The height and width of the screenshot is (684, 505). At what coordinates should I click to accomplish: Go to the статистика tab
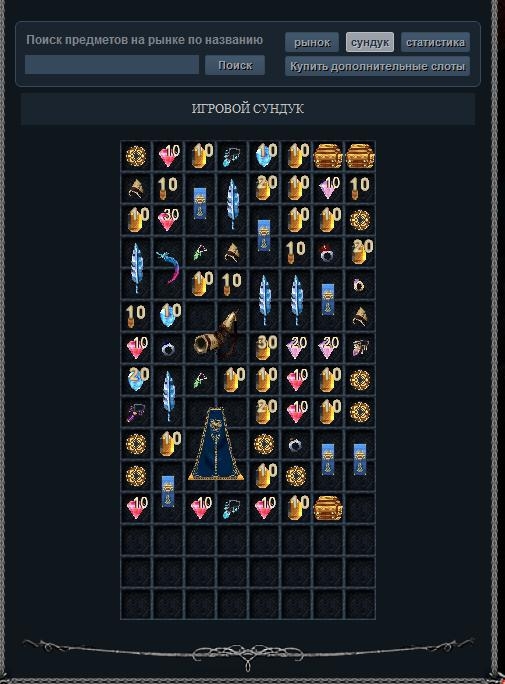pyautogui.click(x=435, y=42)
